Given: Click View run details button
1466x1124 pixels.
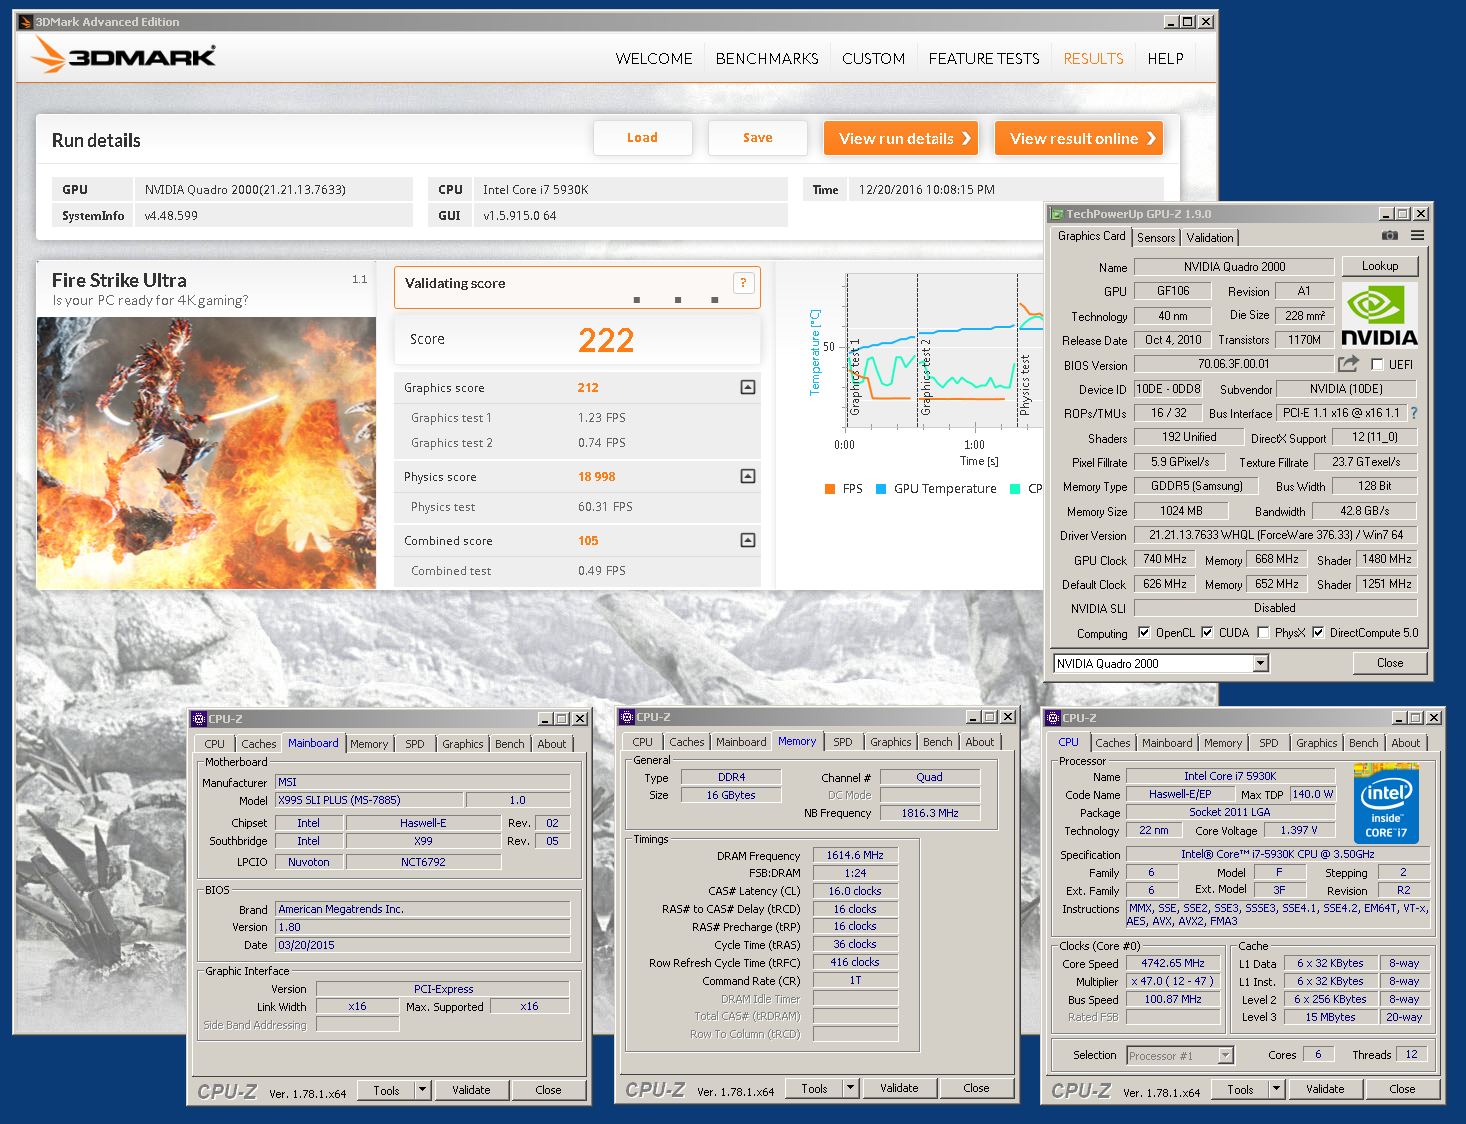Looking at the screenshot, I should click(x=901, y=139).
